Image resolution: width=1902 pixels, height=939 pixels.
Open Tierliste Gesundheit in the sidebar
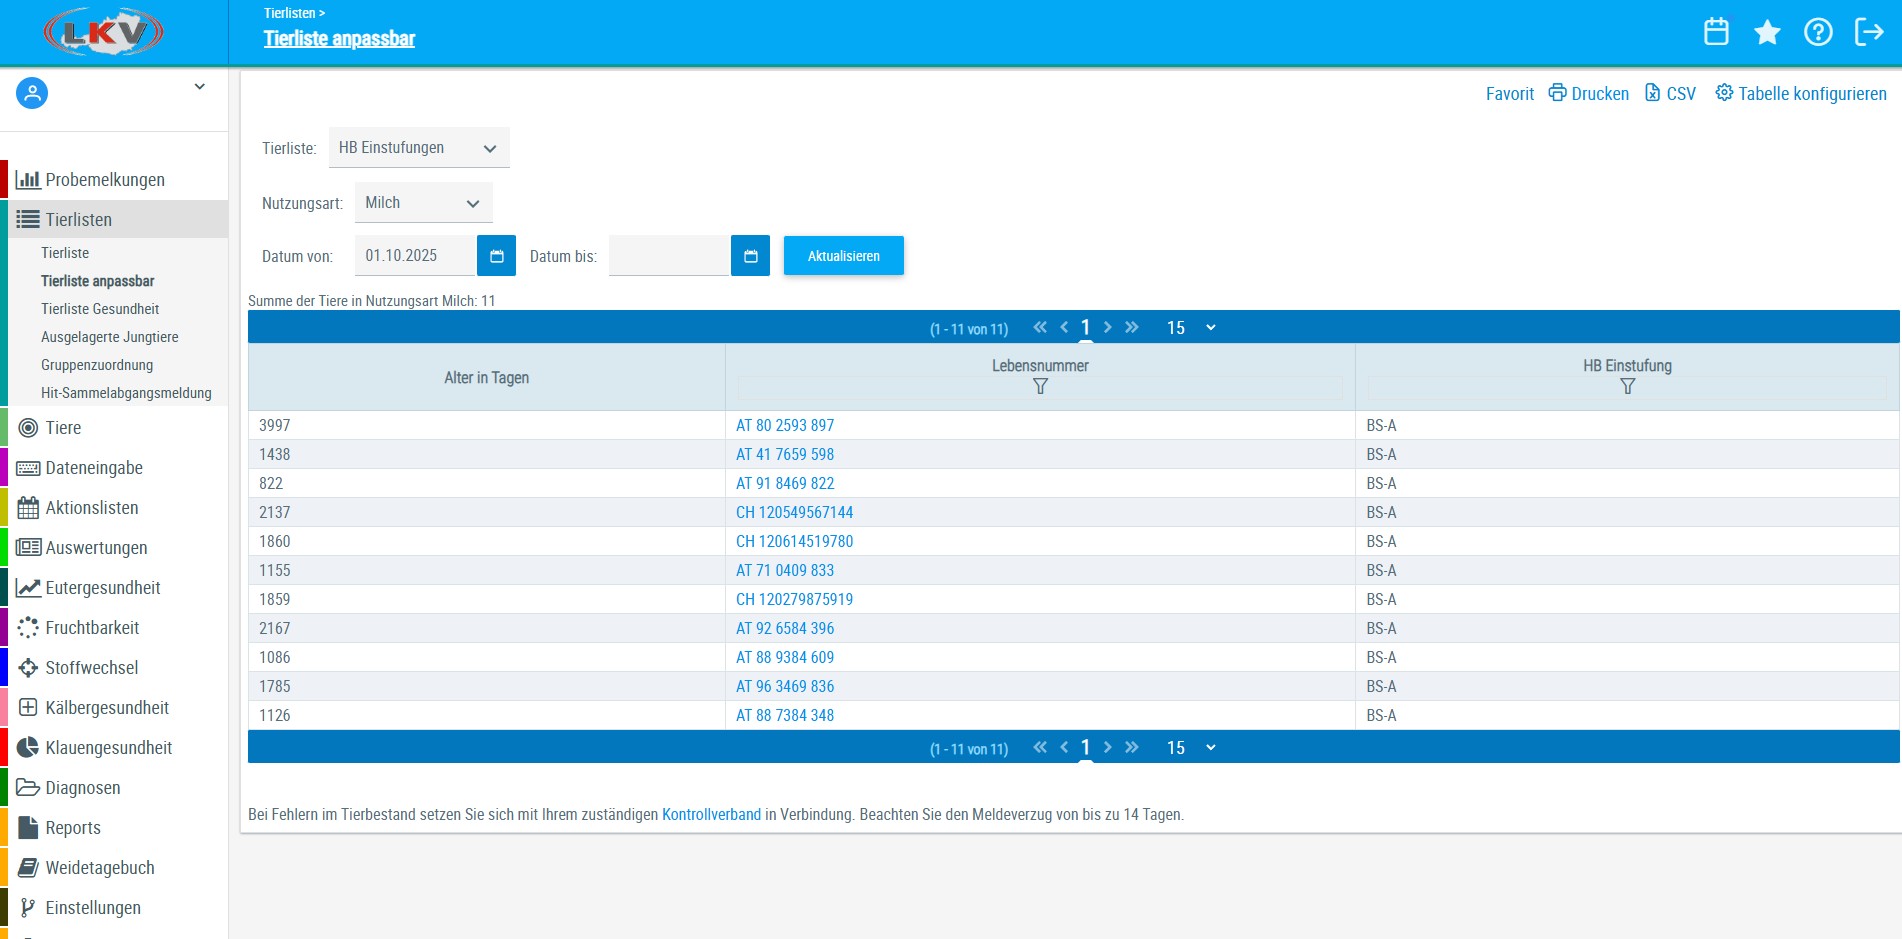[100, 309]
